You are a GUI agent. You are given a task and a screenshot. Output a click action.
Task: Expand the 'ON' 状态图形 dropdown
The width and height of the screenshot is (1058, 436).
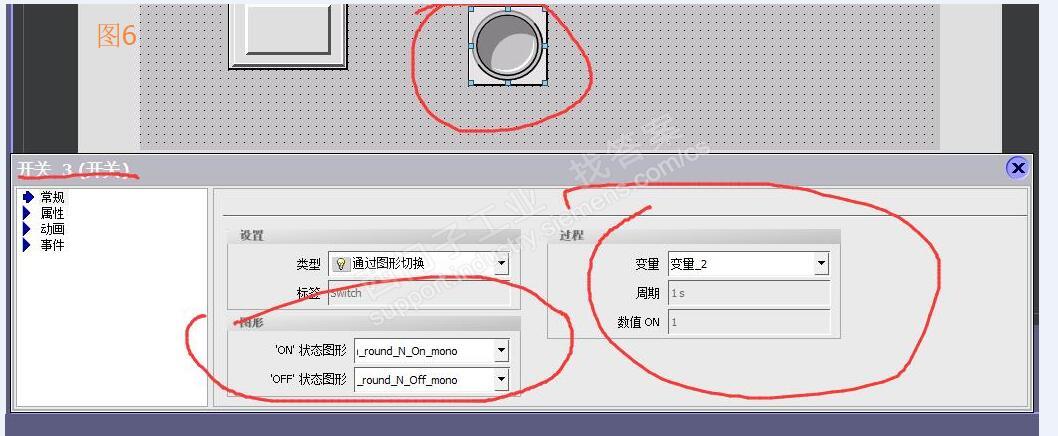click(501, 350)
